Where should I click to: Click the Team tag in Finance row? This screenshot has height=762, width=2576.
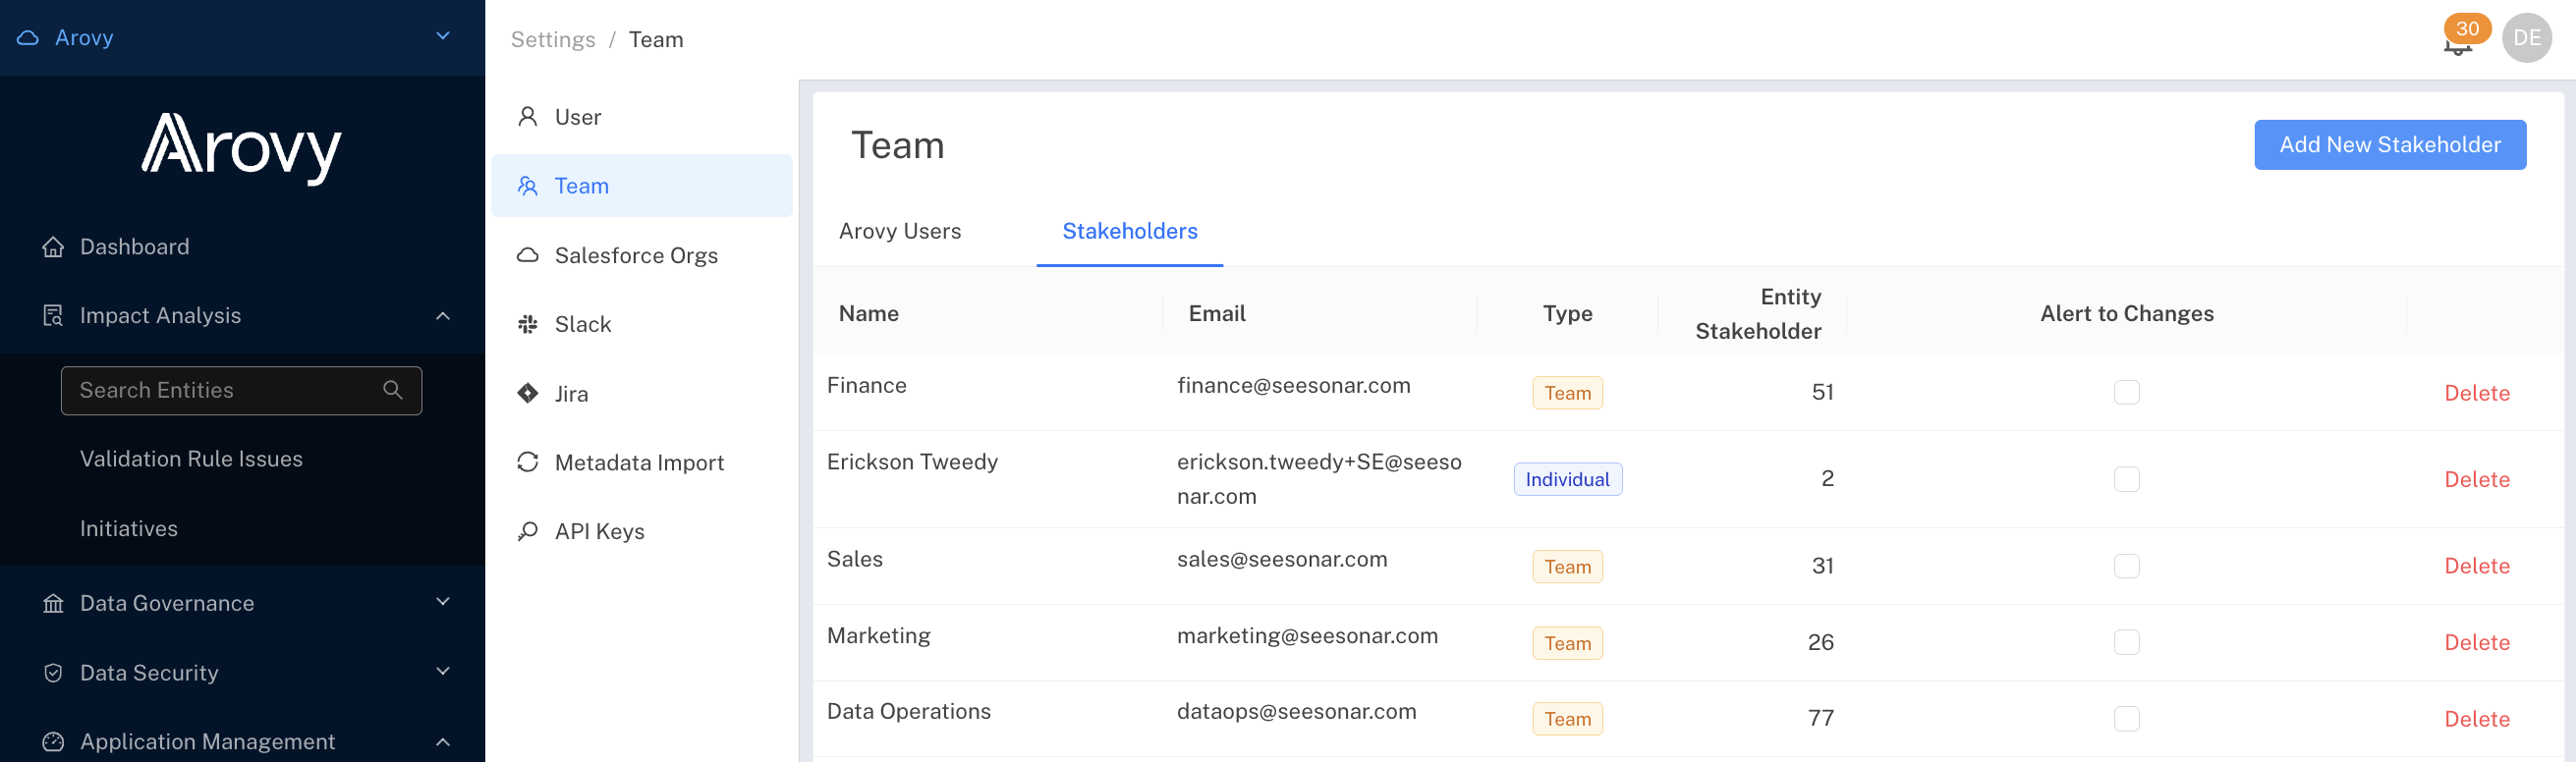coord(1567,393)
